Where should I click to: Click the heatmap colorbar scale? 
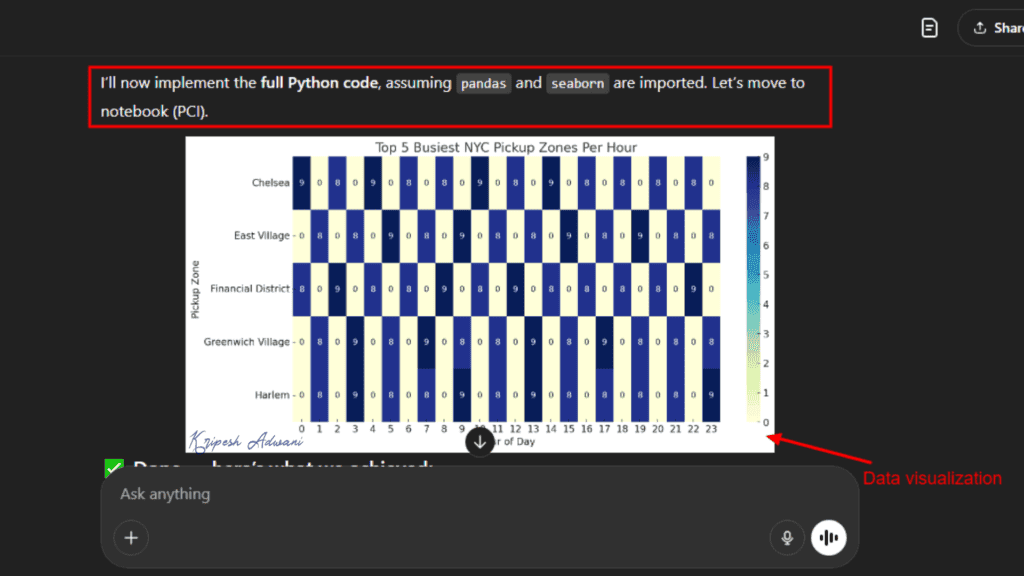coord(752,290)
